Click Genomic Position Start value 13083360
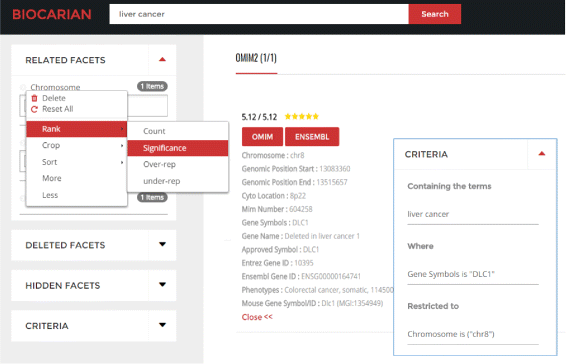The height and width of the screenshot is (364, 566). point(335,169)
